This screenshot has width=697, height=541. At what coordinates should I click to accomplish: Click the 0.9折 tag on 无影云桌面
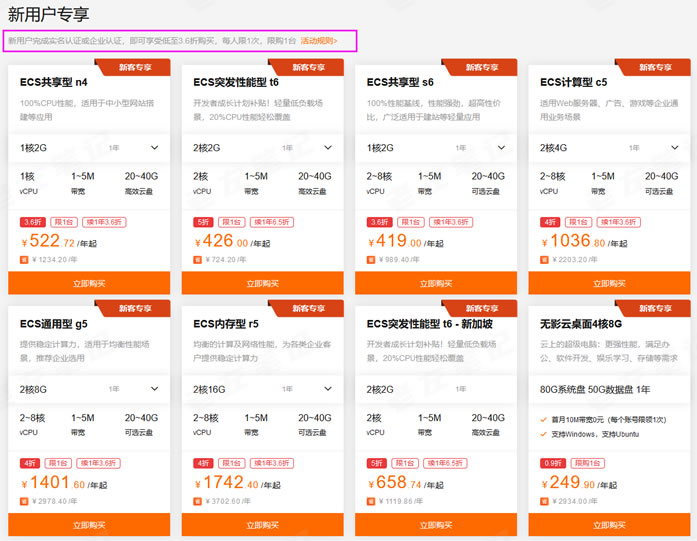(x=553, y=463)
